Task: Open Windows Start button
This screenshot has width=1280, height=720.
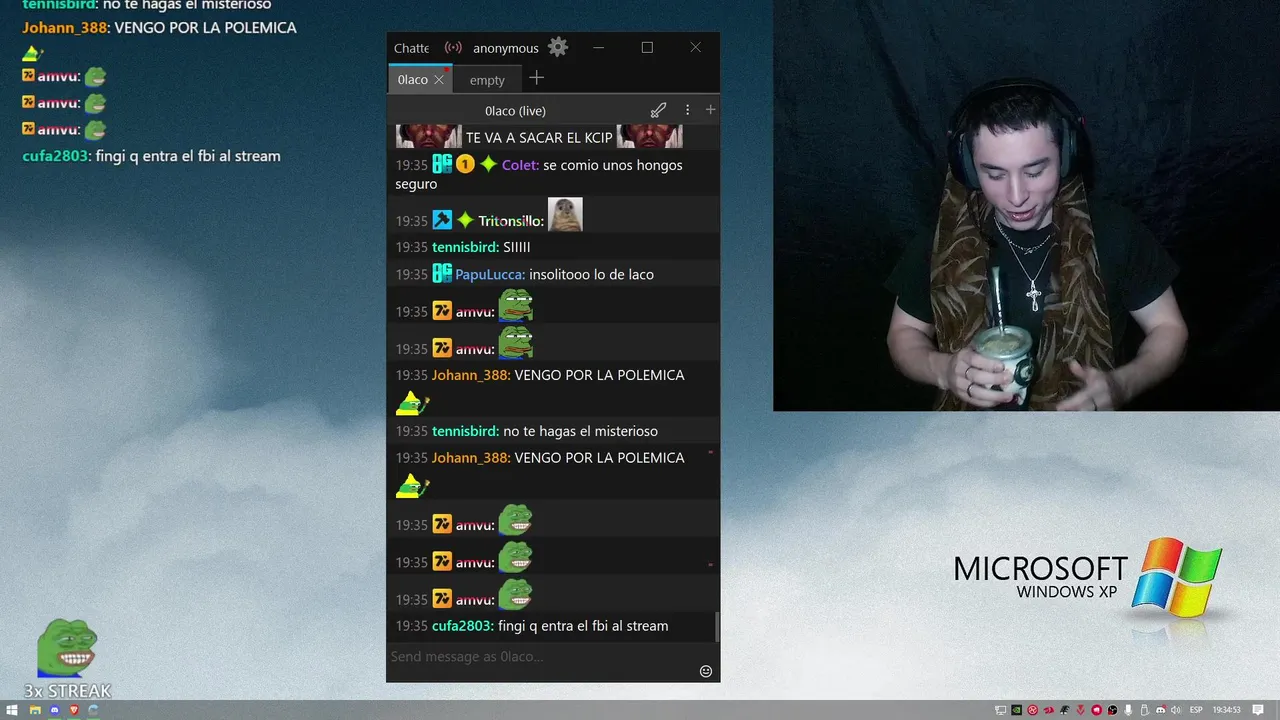Action: [x=12, y=710]
